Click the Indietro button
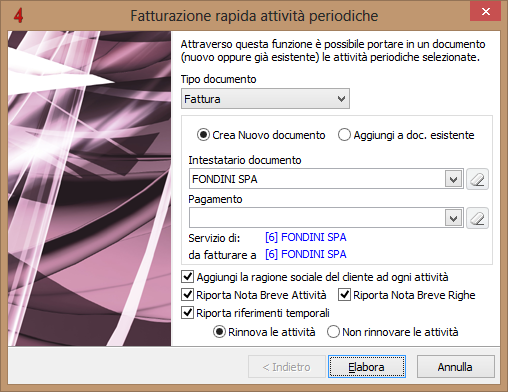 287,367
